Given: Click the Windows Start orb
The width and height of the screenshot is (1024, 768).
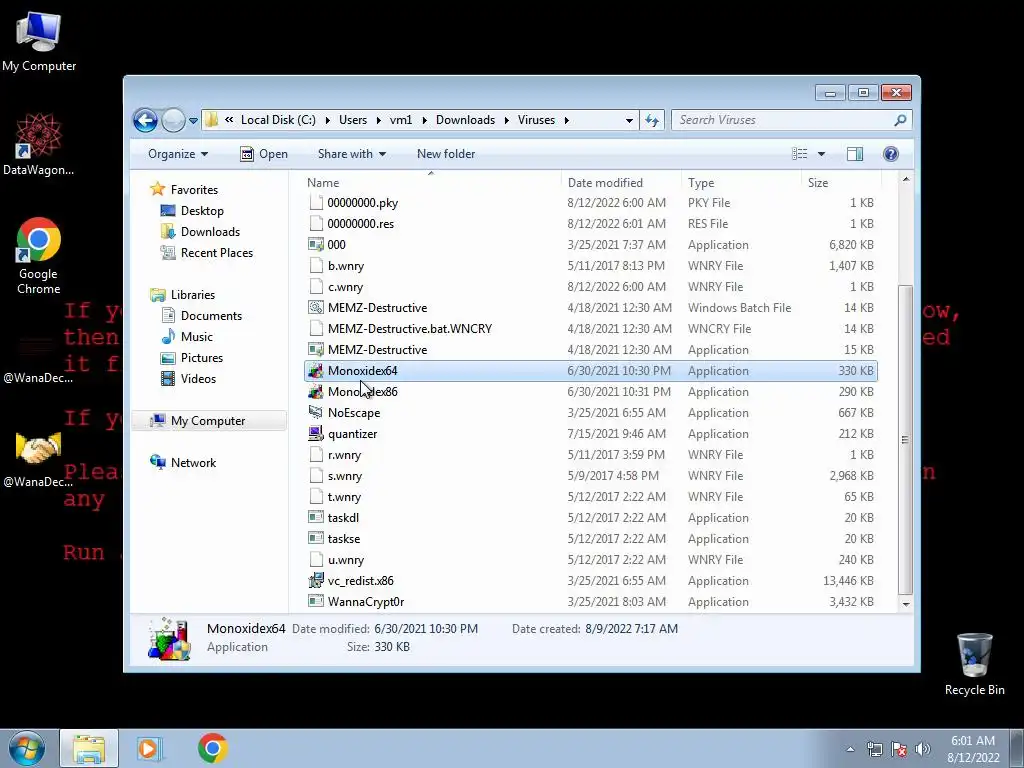Looking at the screenshot, I should click(x=27, y=748).
